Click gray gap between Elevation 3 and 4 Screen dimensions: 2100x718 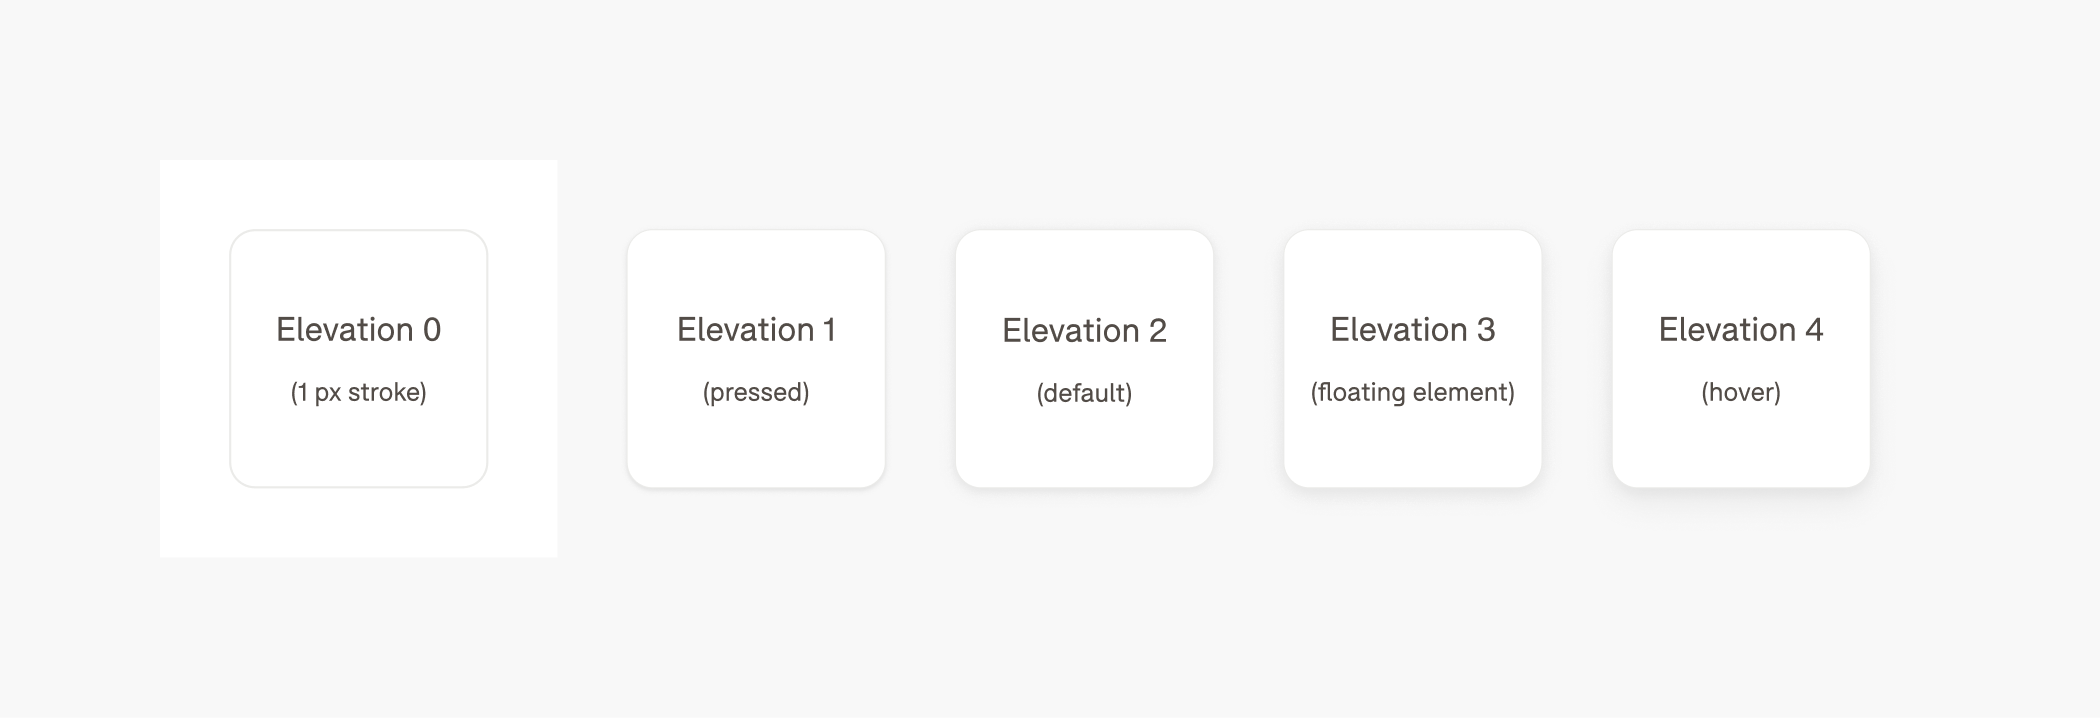point(1577,359)
